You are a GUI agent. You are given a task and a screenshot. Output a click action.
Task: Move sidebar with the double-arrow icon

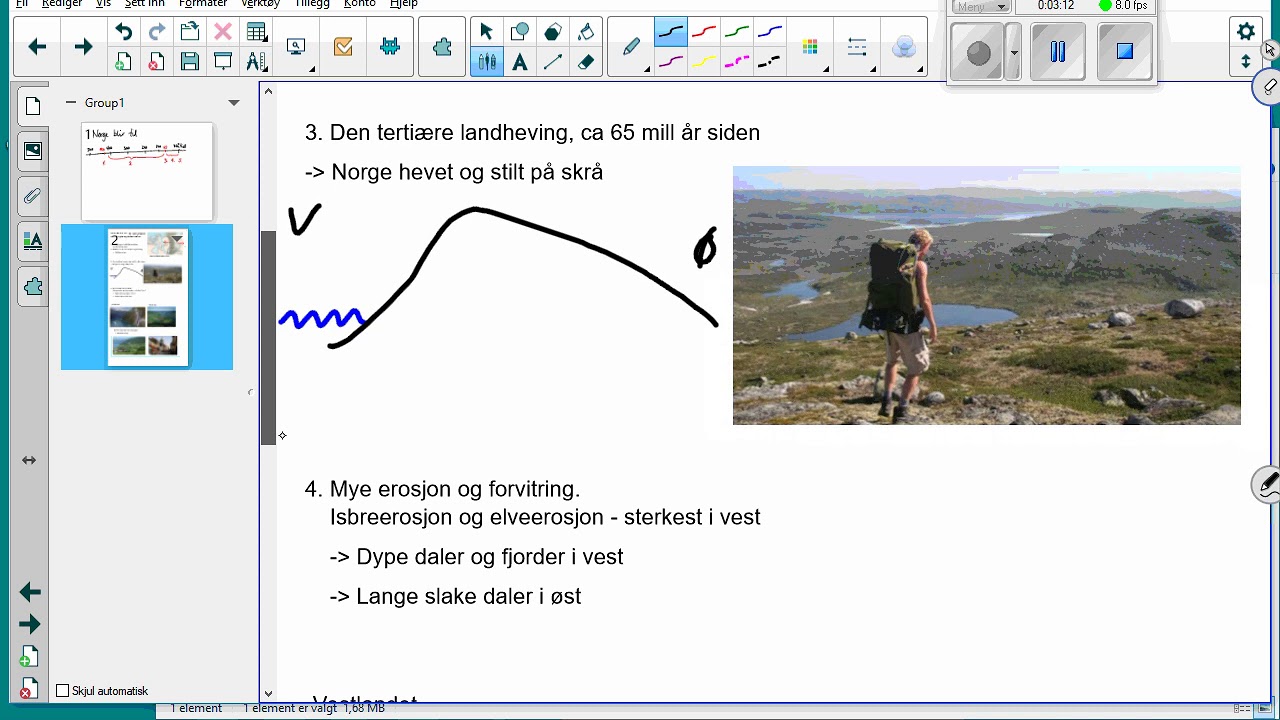[29, 460]
